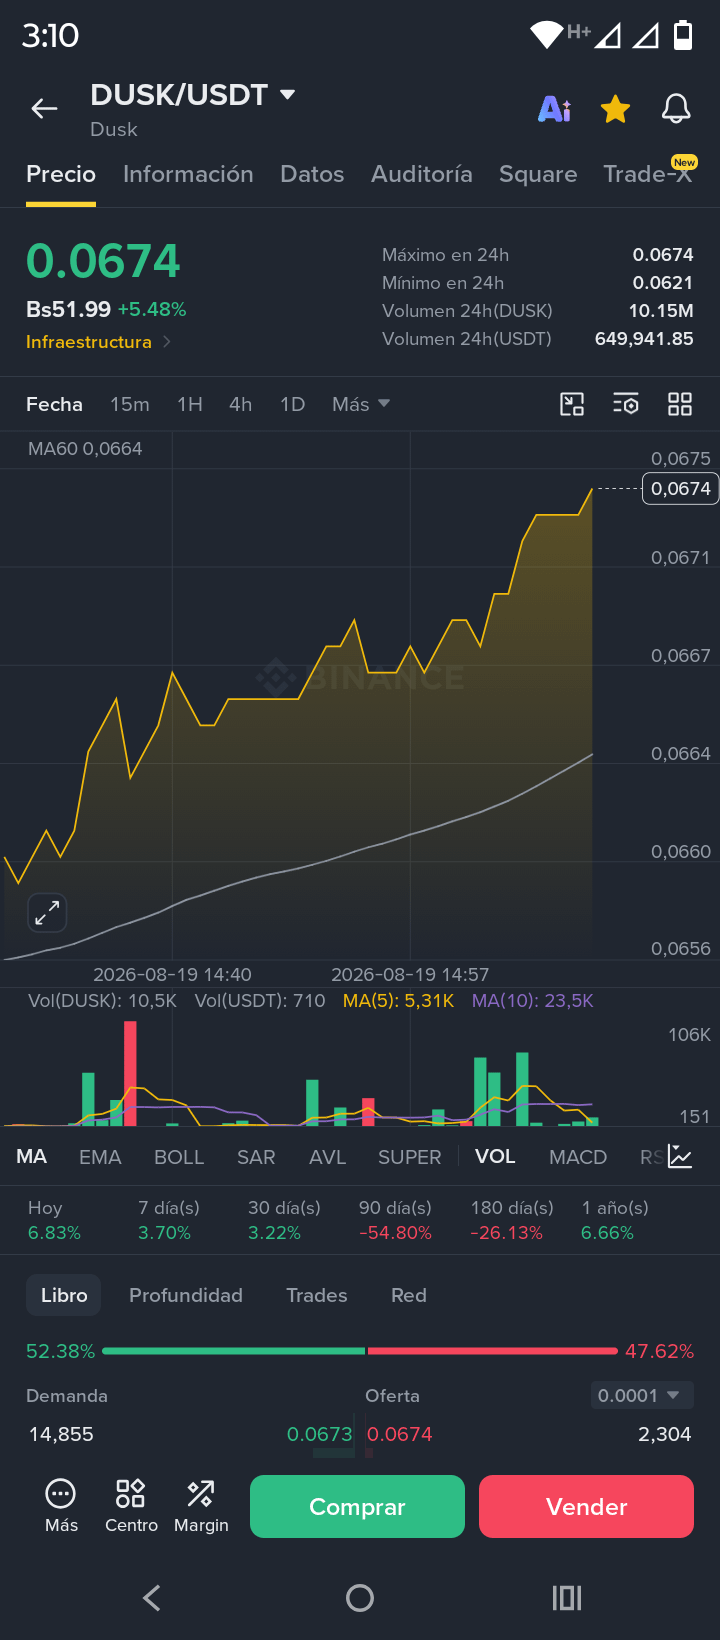Enable the EMA indicator
The height and width of the screenshot is (1640, 720).
click(x=100, y=1157)
